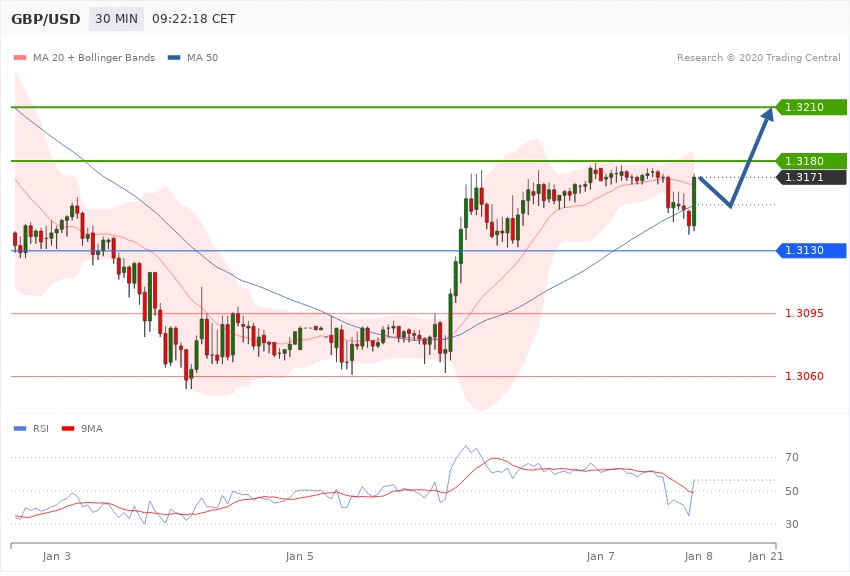850x576 pixels.
Task: Click the Jan 5 date axis label
Action: coord(299,555)
